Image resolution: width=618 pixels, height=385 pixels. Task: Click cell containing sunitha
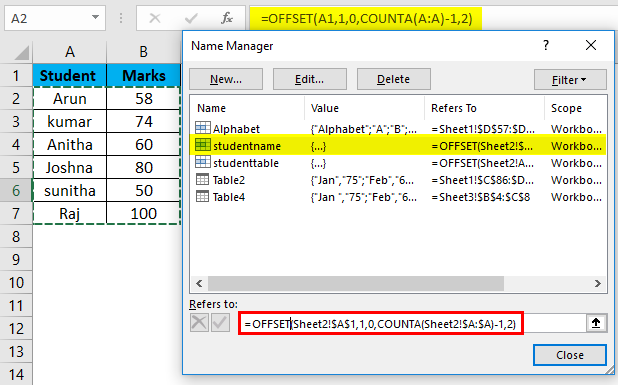(x=70, y=191)
